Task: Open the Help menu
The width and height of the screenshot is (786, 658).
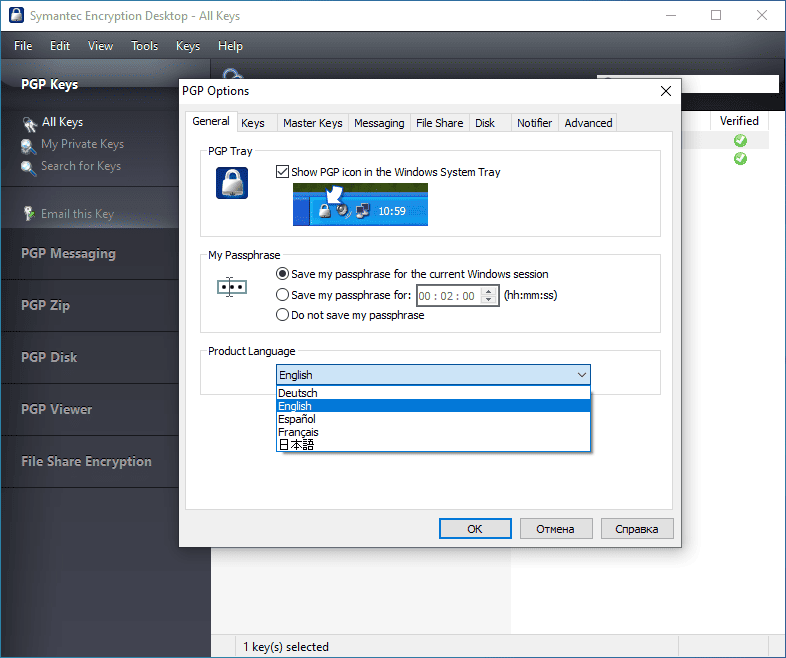Action: 230,46
